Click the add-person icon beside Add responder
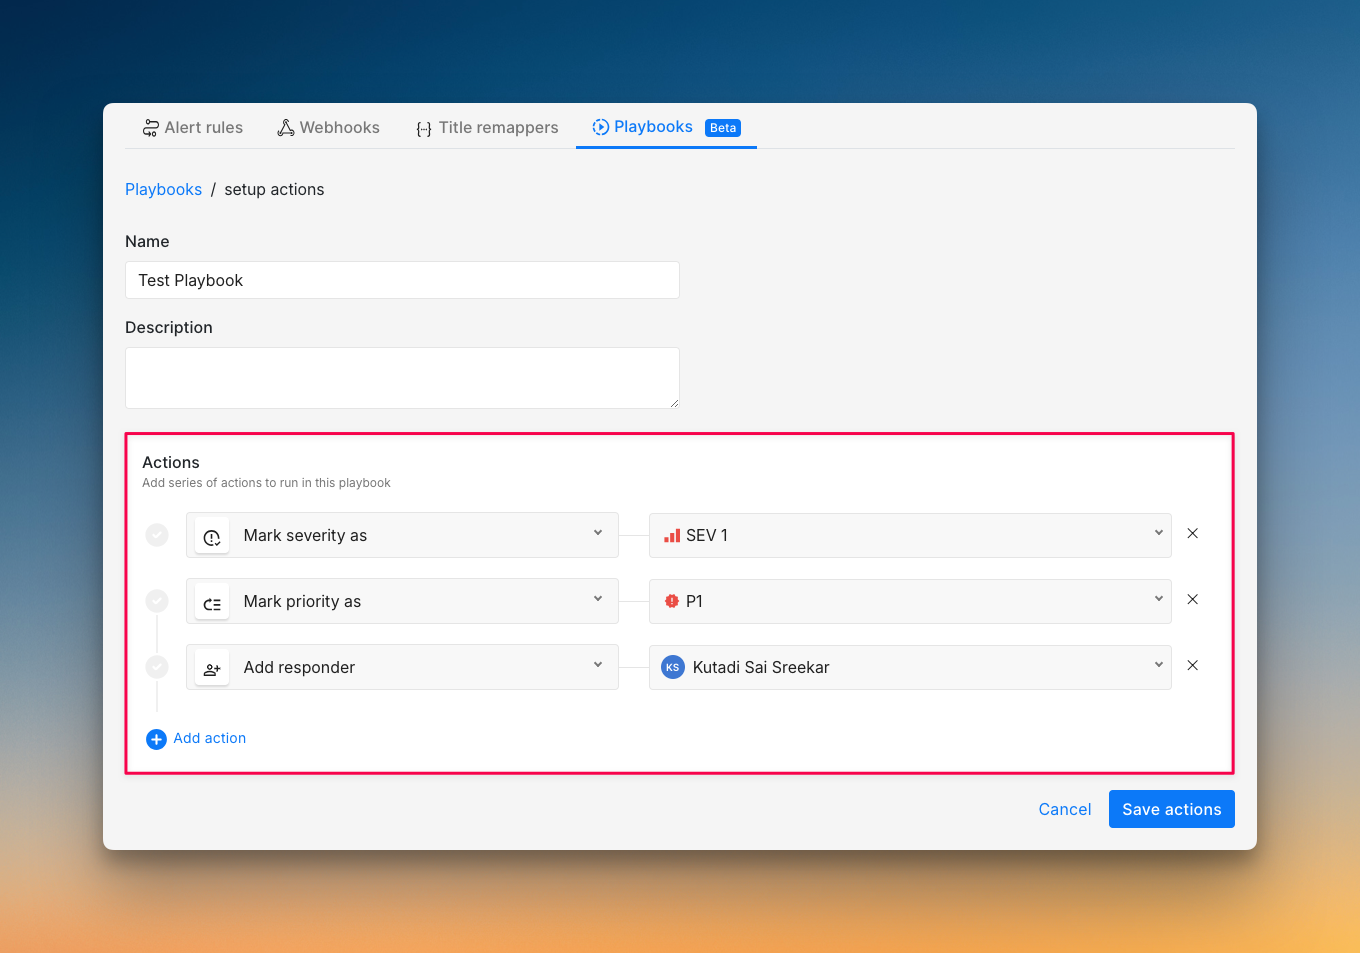Screen dimensions: 1360x953 click(x=212, y=669)
